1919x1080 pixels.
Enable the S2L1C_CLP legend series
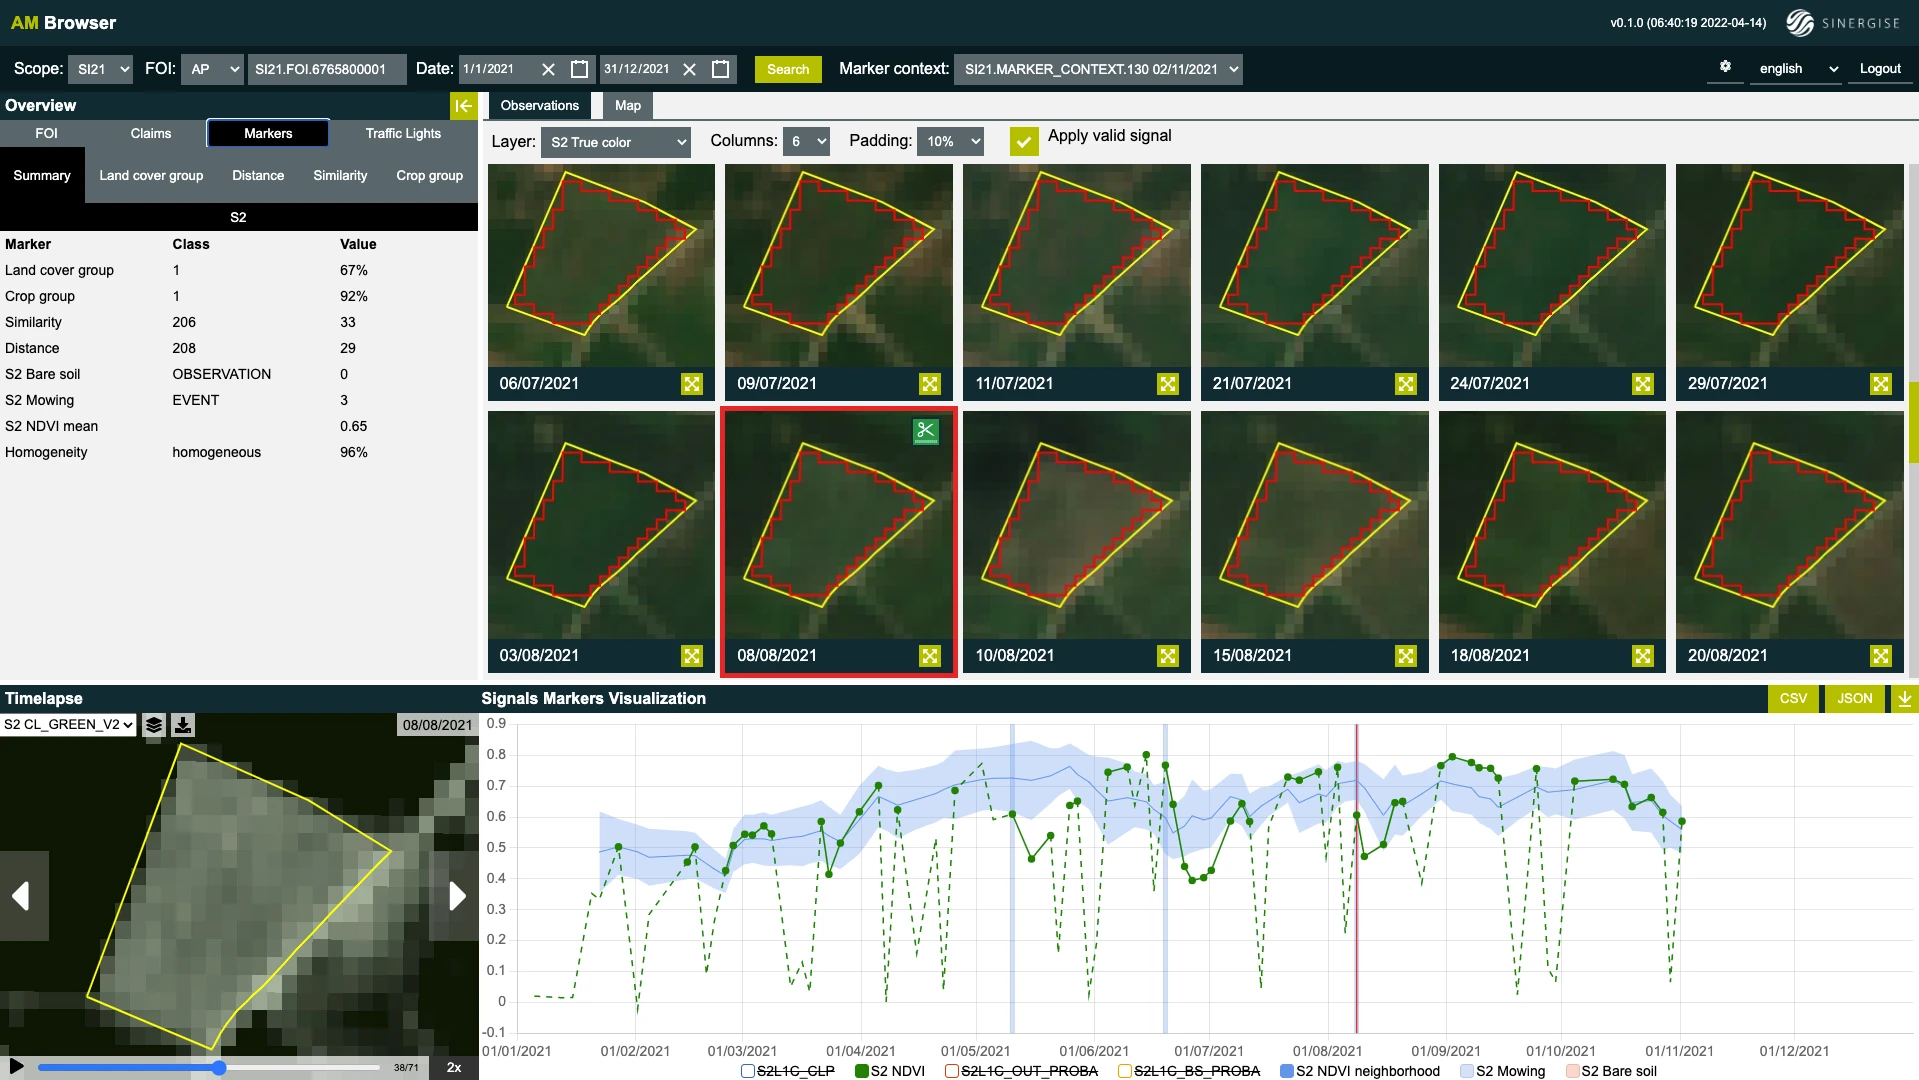[x=747, y=1071]
